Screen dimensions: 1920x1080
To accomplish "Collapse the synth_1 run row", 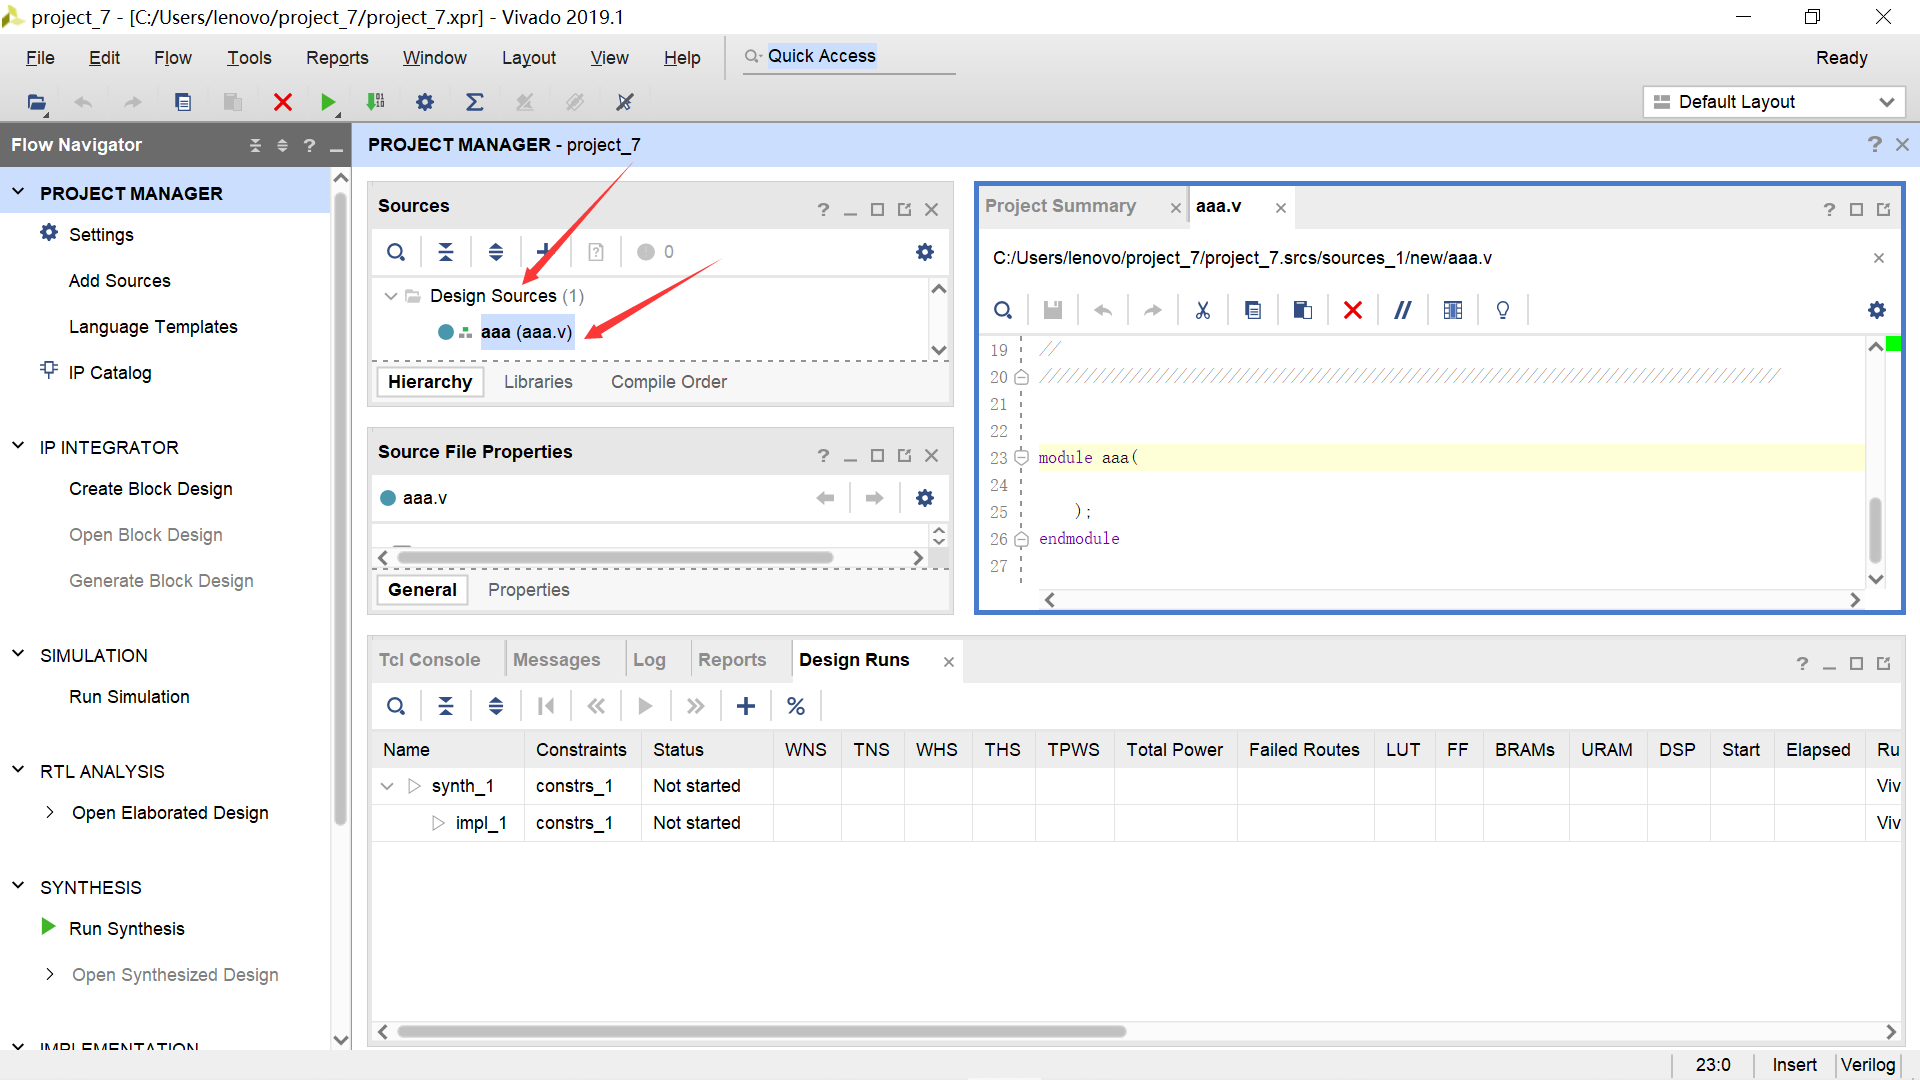I will coord(388,786).
